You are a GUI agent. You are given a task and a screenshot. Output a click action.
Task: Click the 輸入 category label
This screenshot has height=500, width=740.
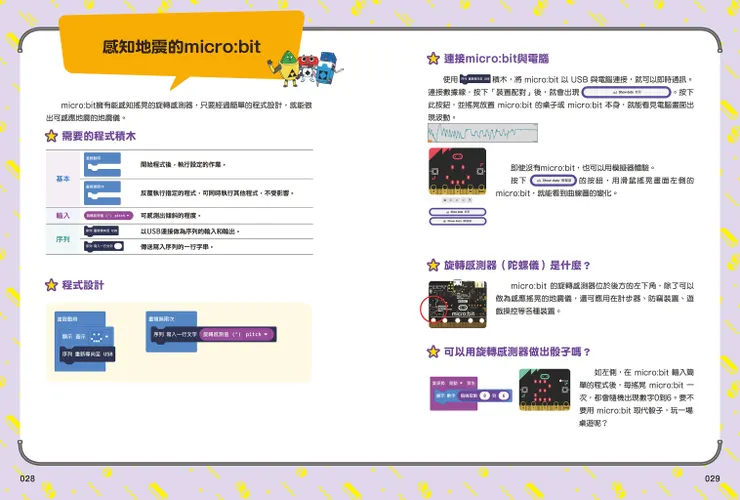click(63, 216)
